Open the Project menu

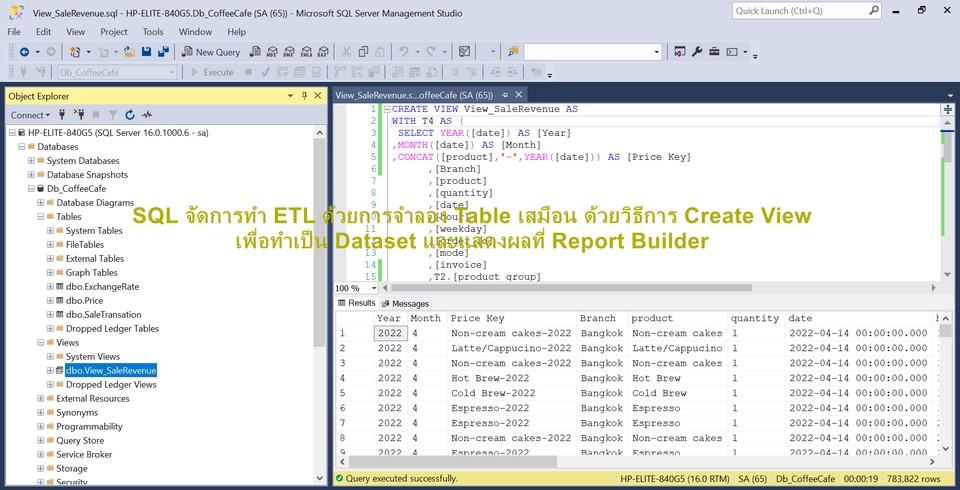(x=114, y=32)
